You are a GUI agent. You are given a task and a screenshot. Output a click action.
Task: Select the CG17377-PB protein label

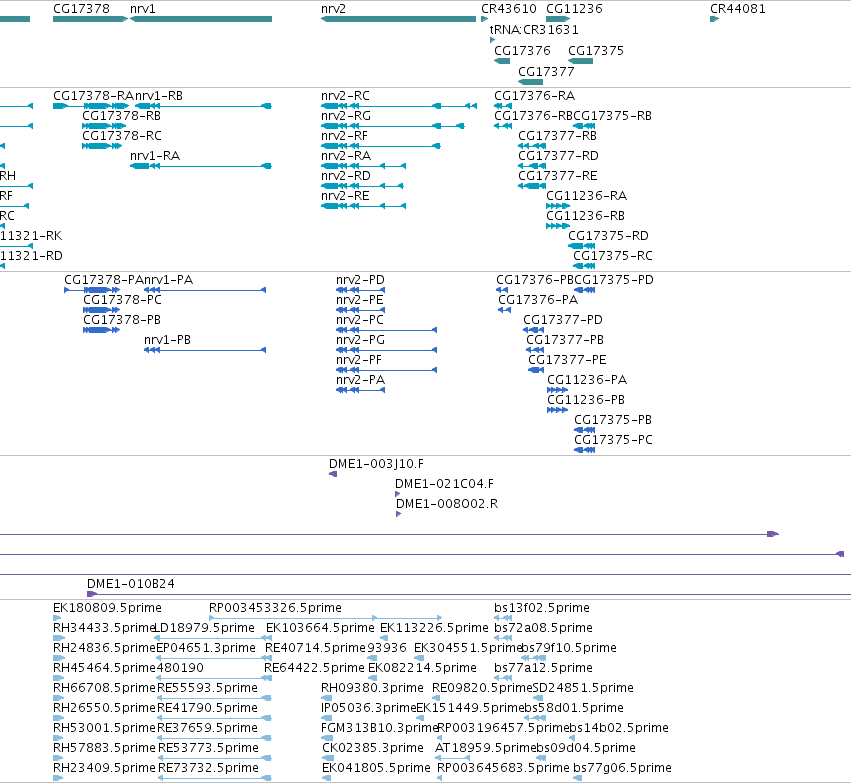pos(565,340)
